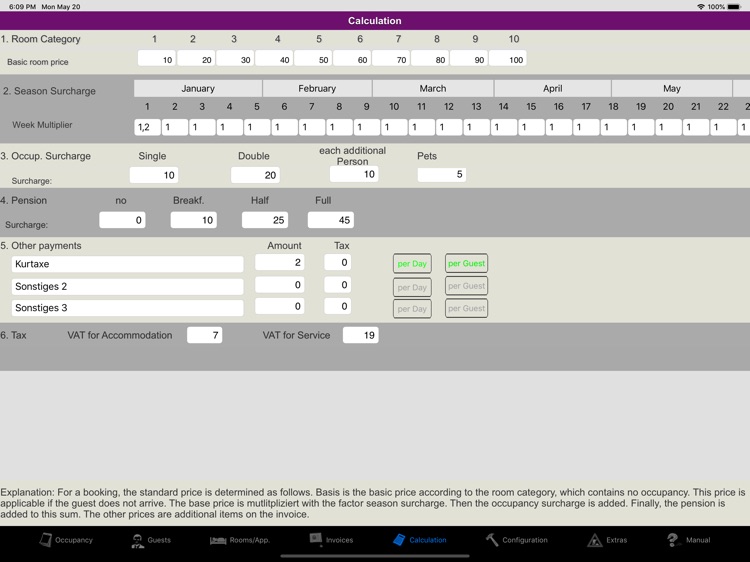The height and width of the screenshot is (562, 750).
Task: Switch to the Manual tab label
Action: [x=698, y=540]
